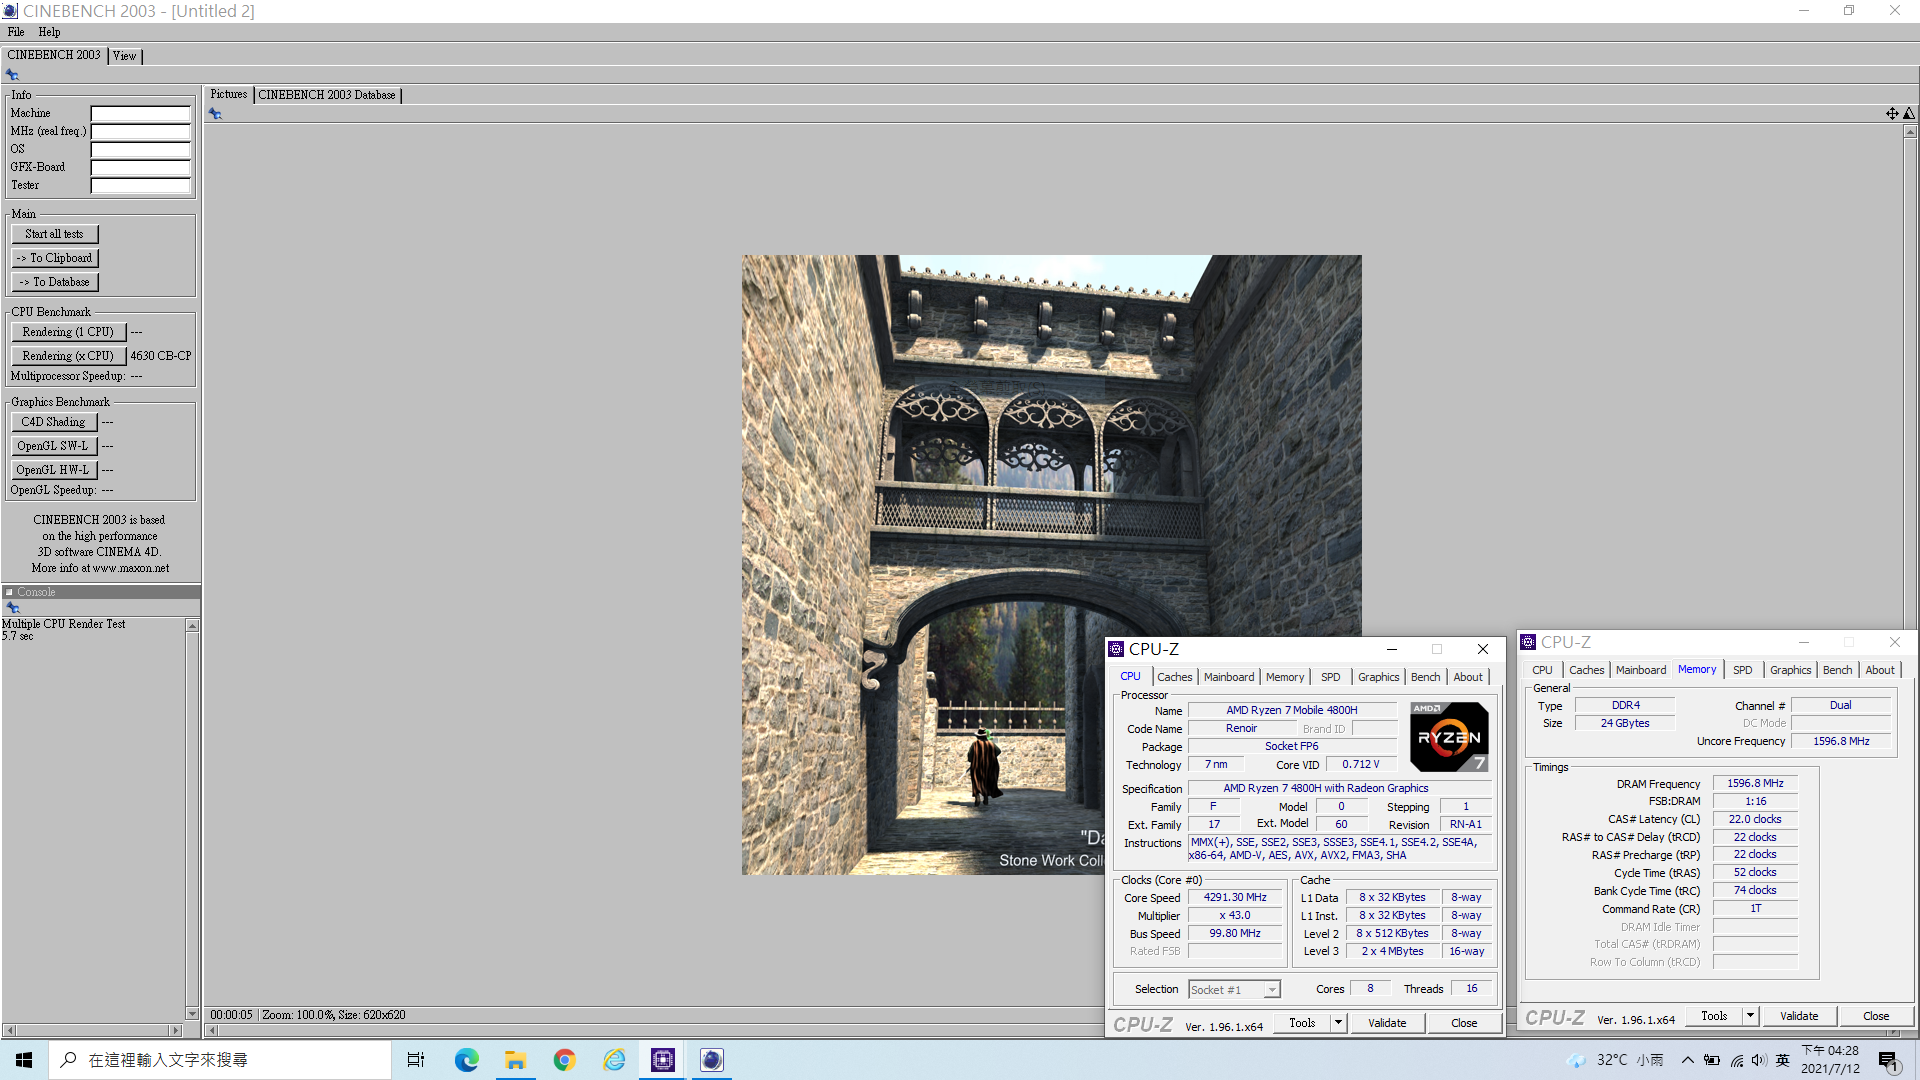Image resolution: width=1920 pixels, height=1080 pixels.
Task: Switch to the View tab in CINEBENCH
Action: click(x=125, y=56)
